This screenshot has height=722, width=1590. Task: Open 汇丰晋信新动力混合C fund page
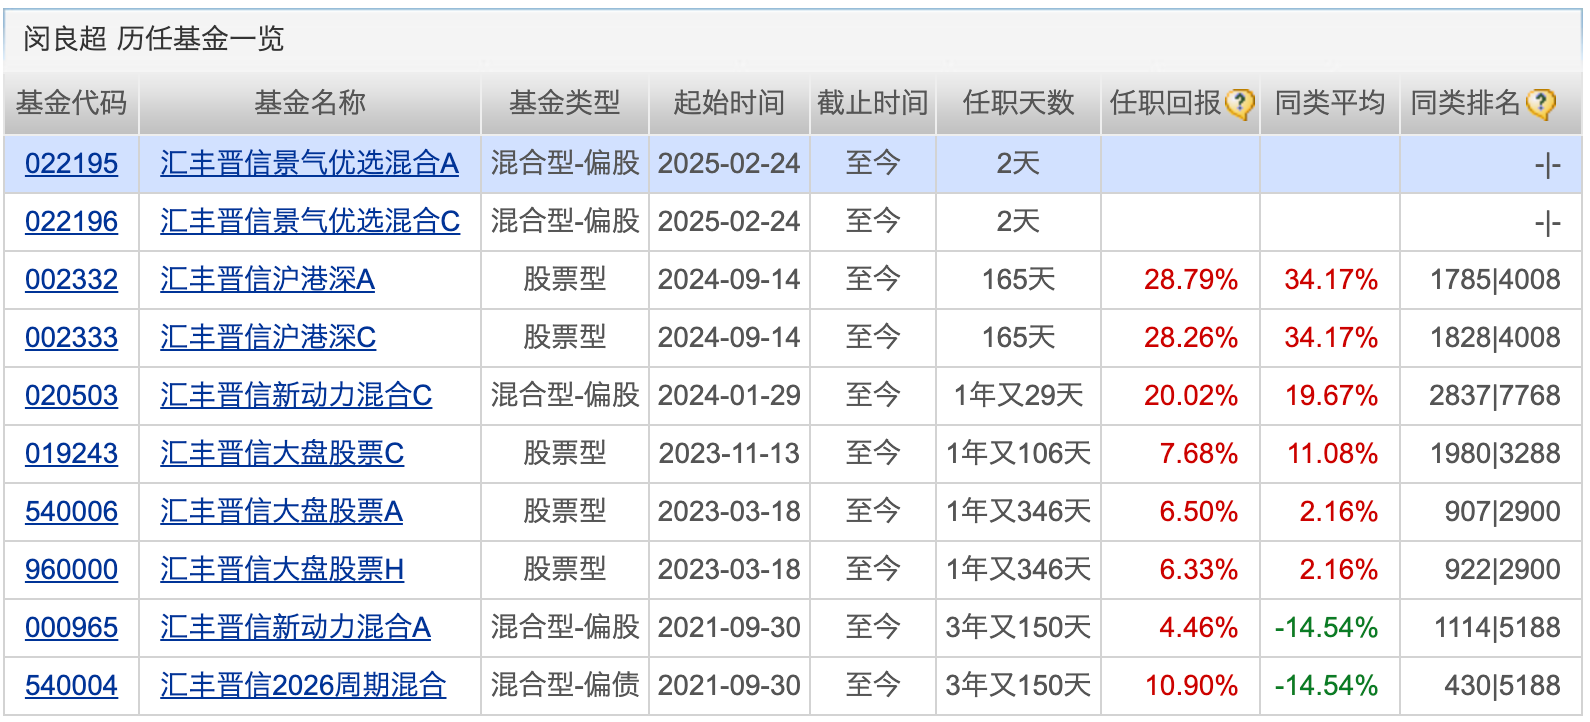point(296,396)
